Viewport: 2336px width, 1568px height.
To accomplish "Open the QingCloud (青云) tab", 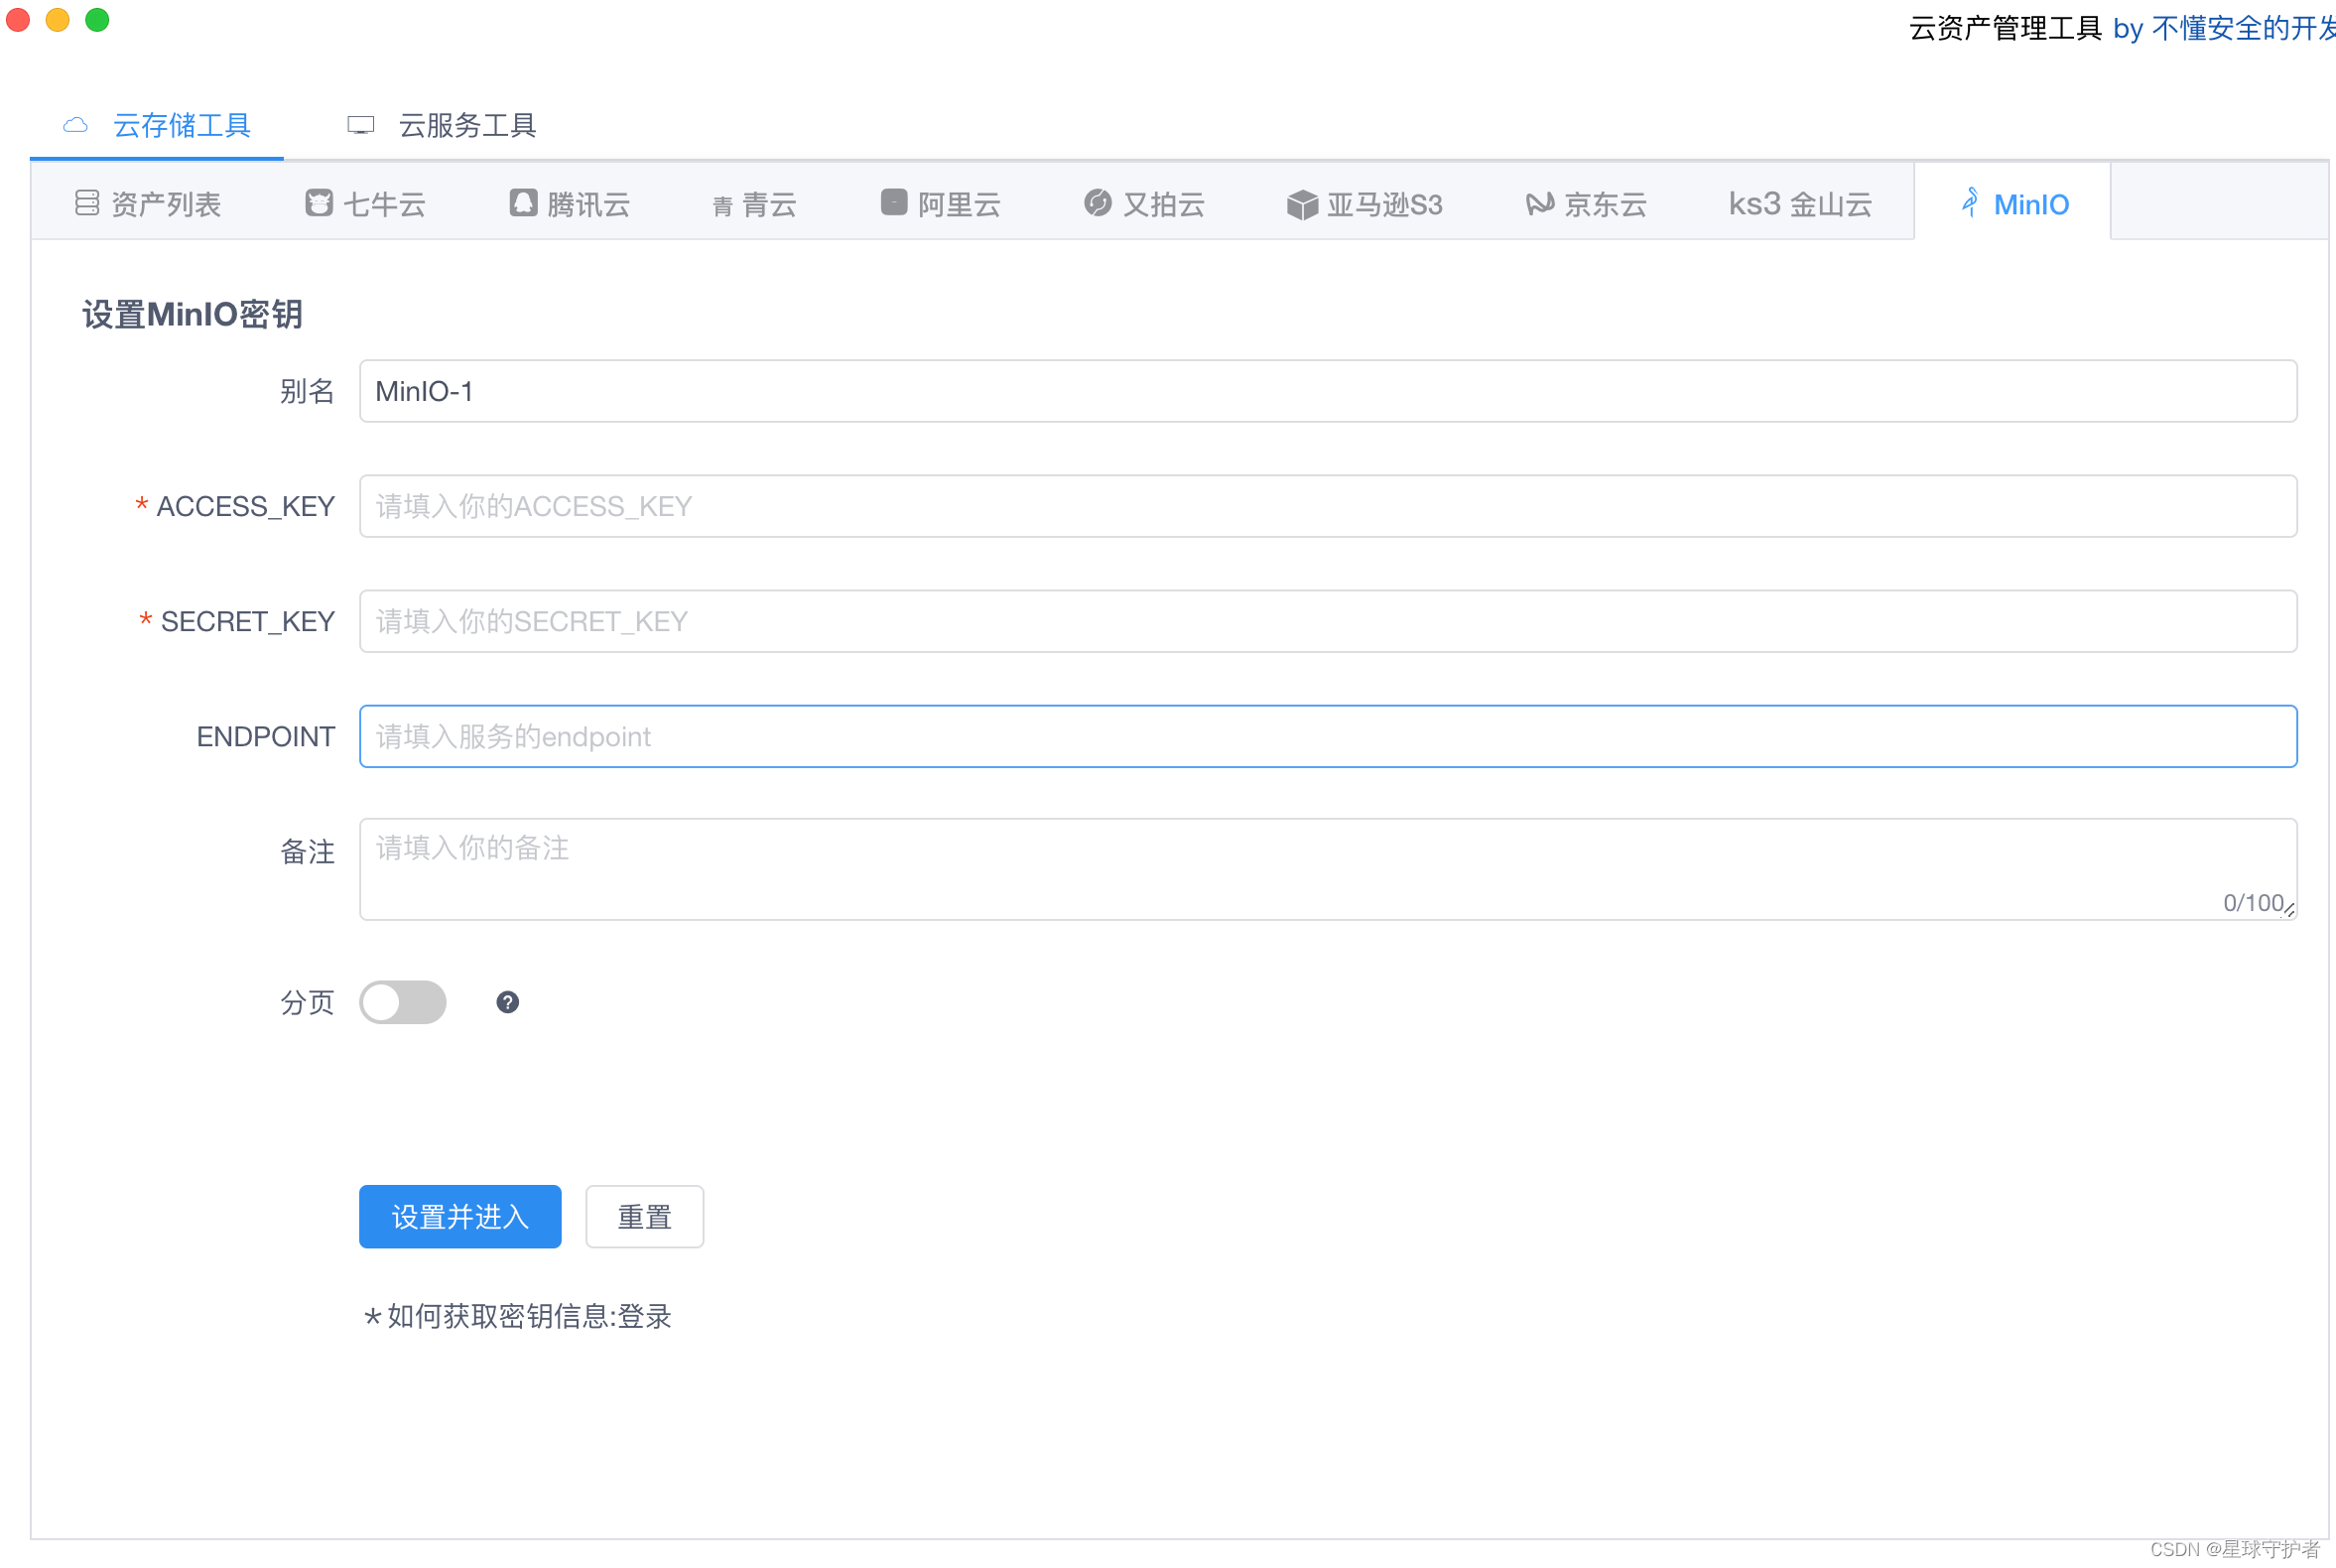I will [754, 205].
